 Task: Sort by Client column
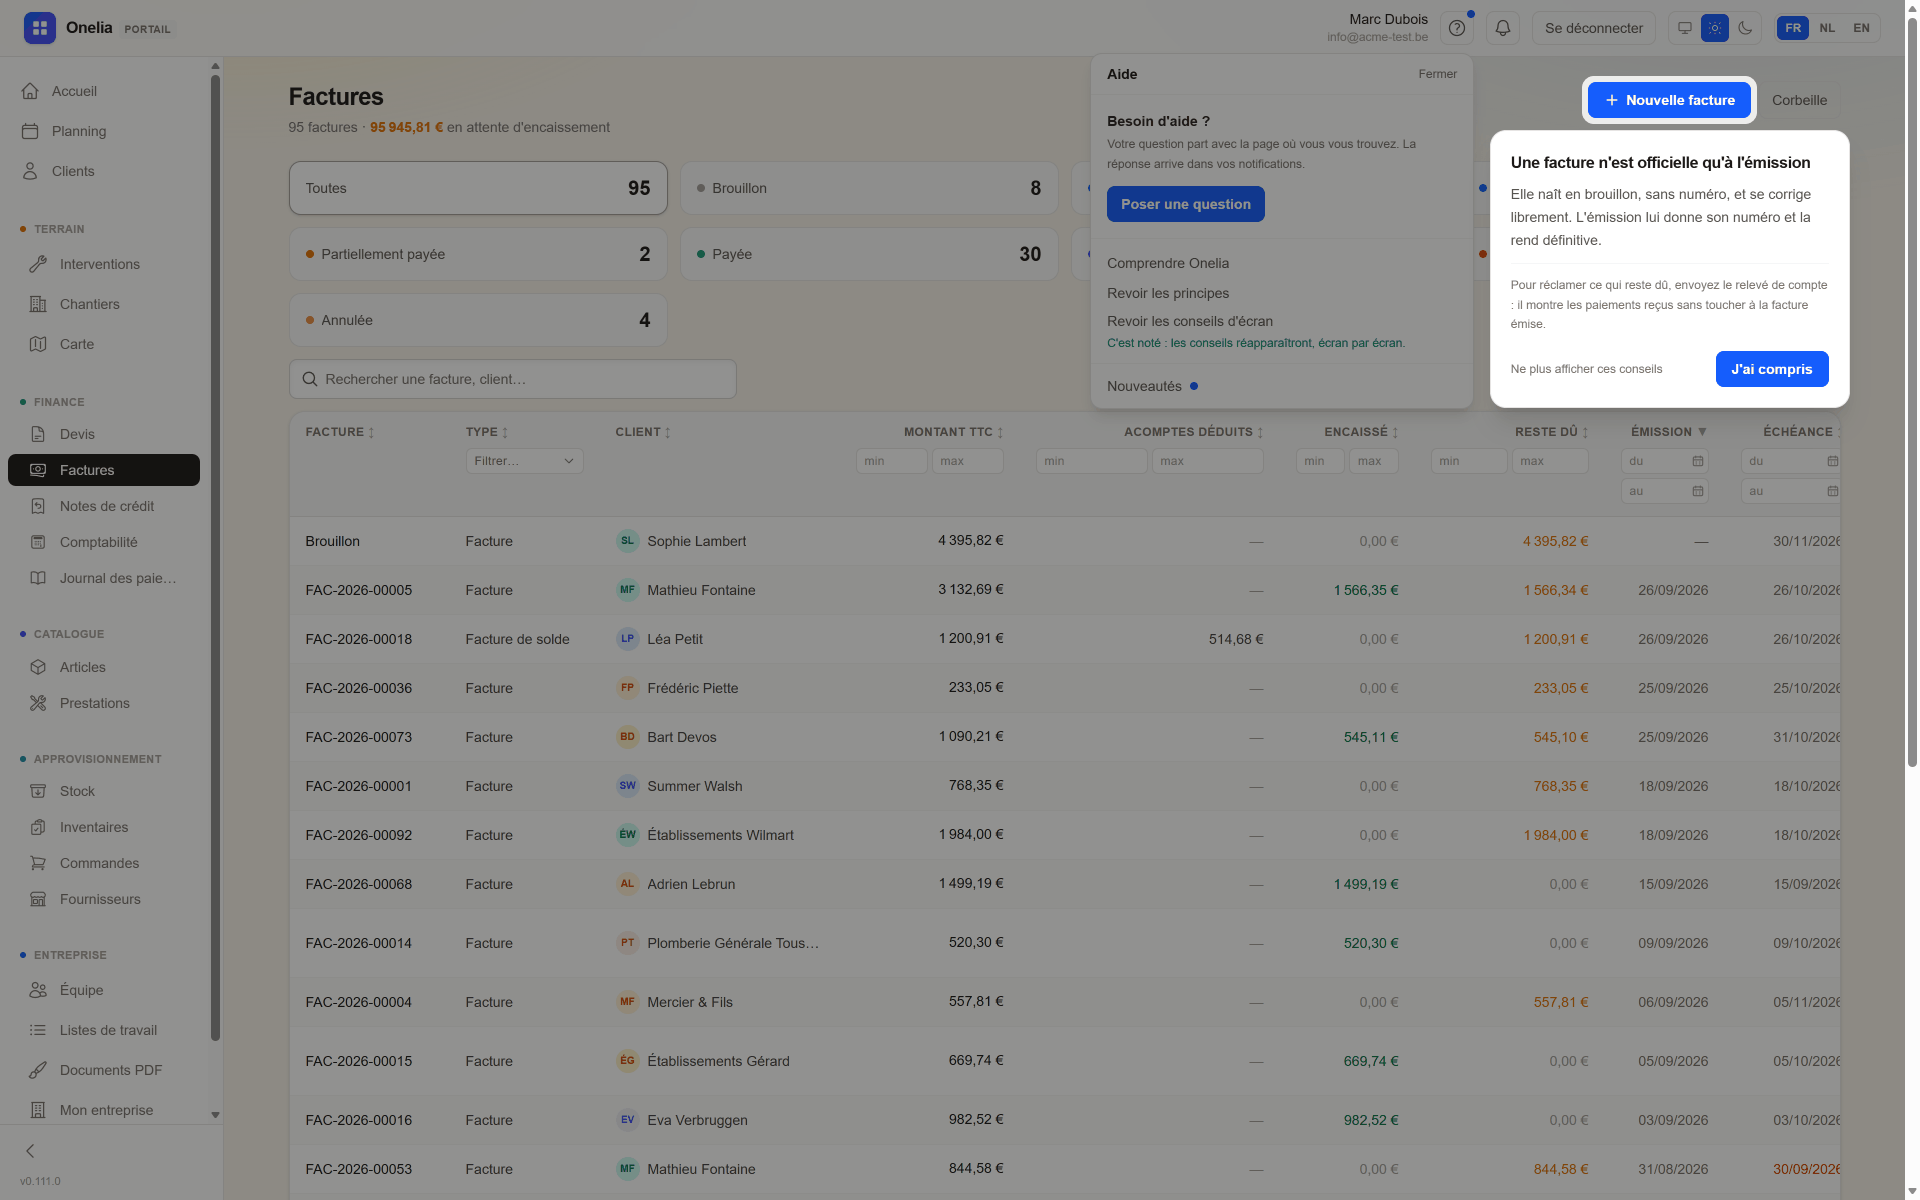pyautogui.click(x=643, y=432)
